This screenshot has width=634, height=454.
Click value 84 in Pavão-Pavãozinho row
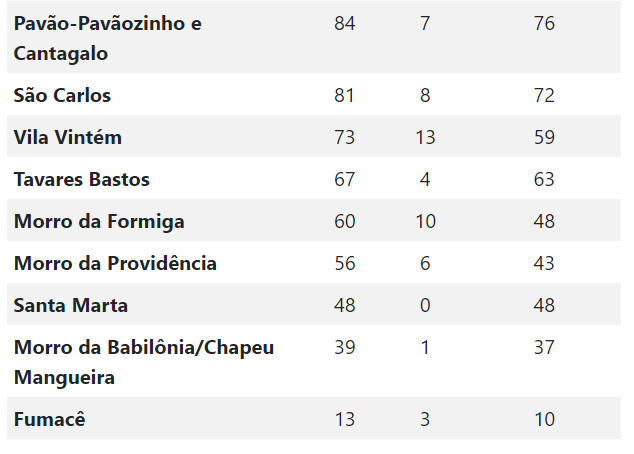(344, 23)
